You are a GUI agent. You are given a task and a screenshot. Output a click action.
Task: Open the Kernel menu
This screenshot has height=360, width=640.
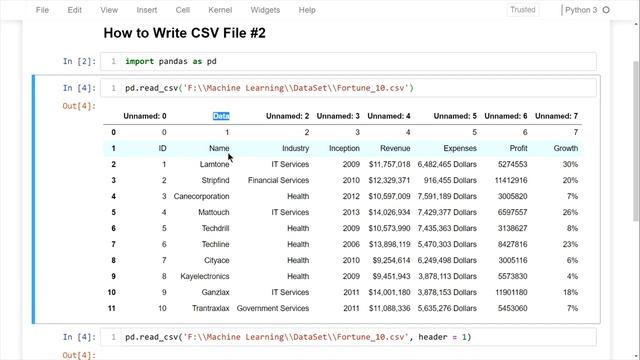[x=220, y=10]
